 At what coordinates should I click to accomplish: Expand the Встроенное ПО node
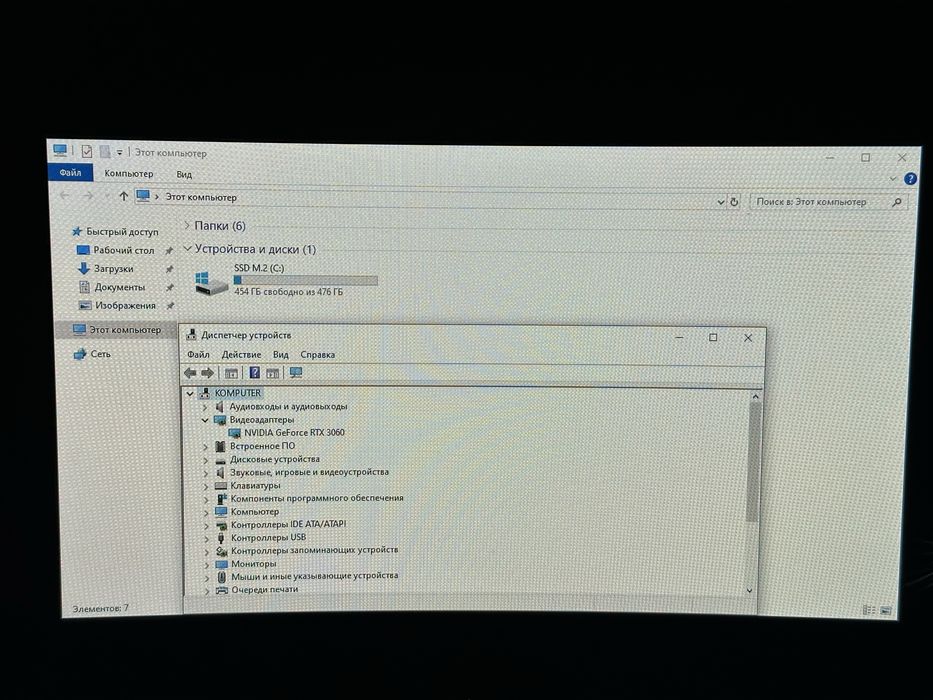[x=206, y=446]
